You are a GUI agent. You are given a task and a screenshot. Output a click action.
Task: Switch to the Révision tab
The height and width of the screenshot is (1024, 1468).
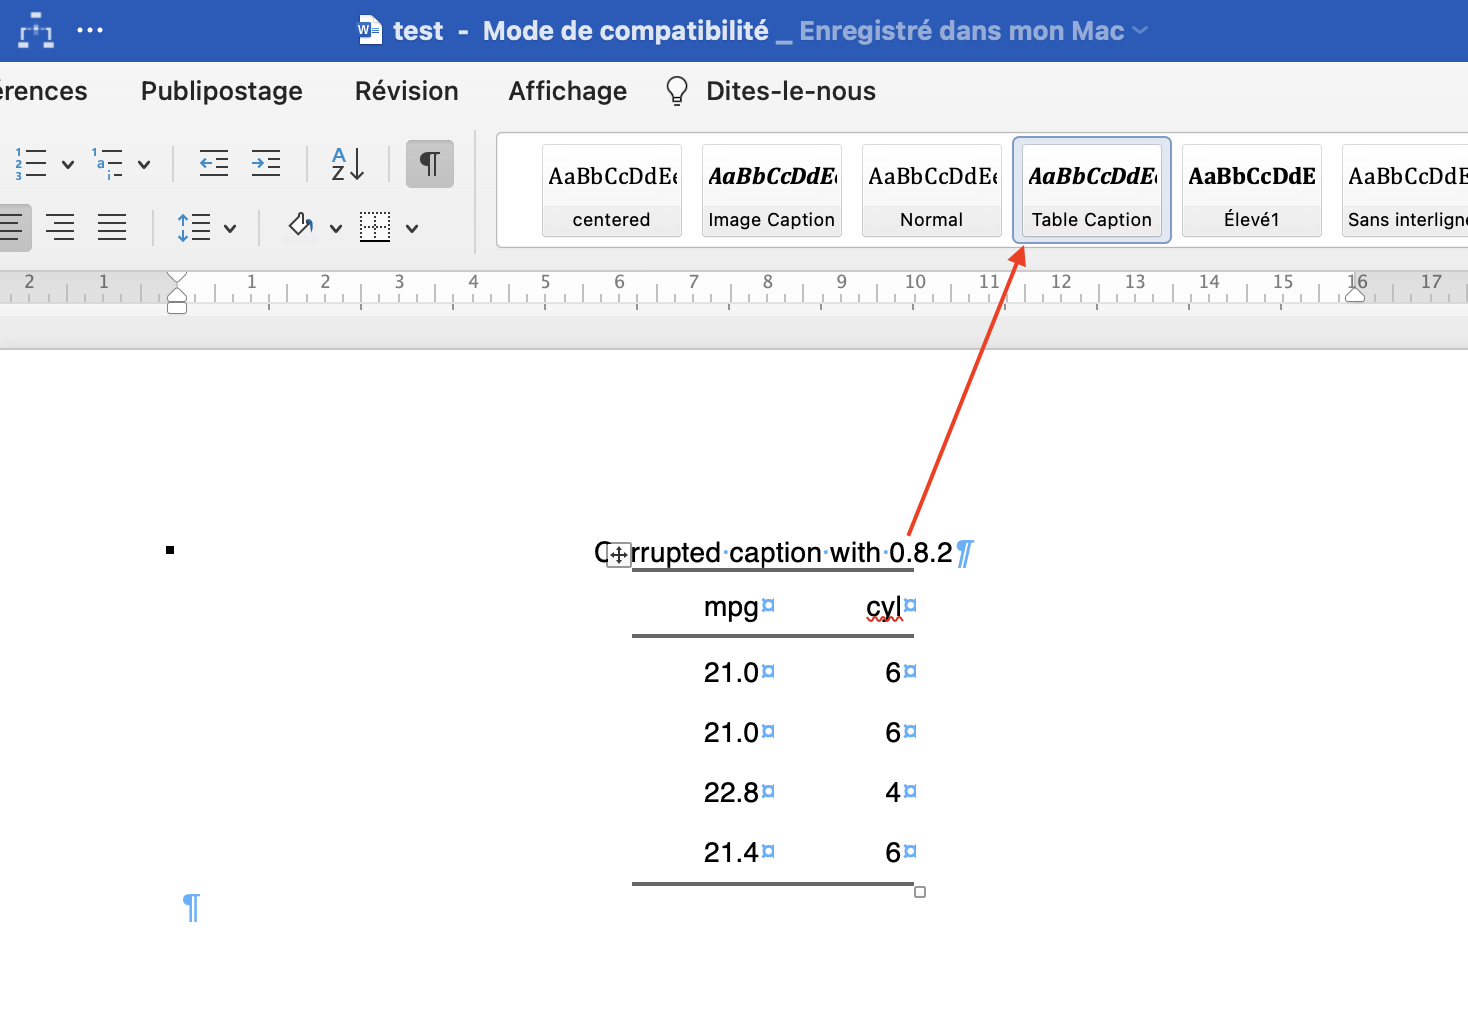click(406, 91)
